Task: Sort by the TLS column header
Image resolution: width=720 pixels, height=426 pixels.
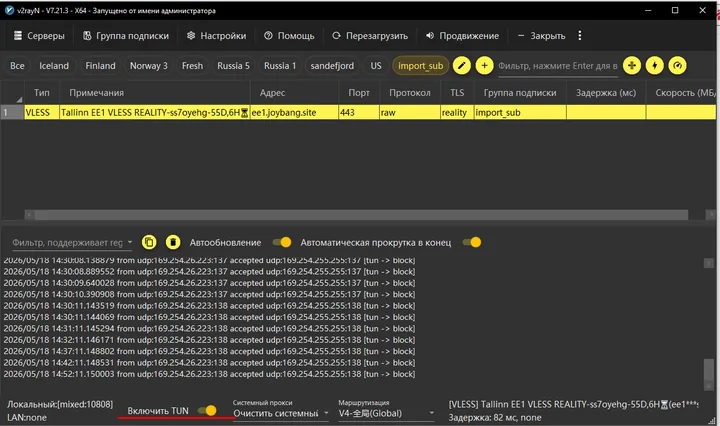Action: click(x=457, y=93)
